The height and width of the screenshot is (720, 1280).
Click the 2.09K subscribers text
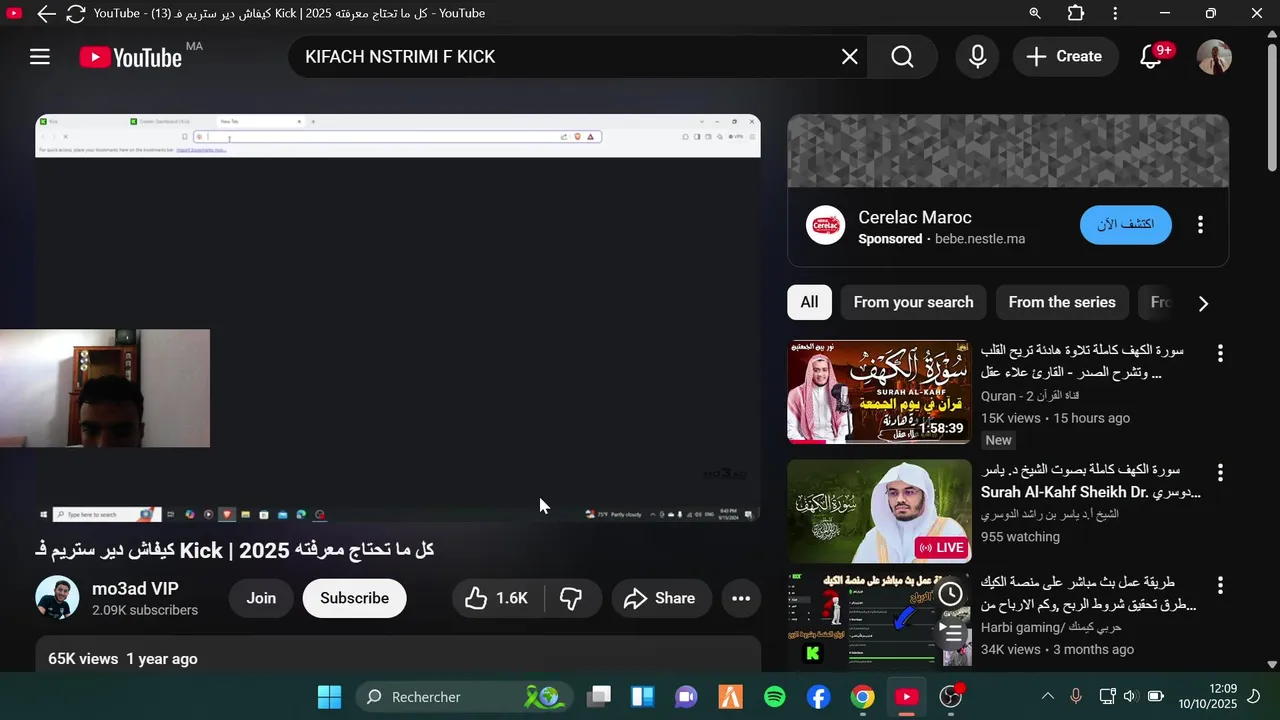(145, 610)
